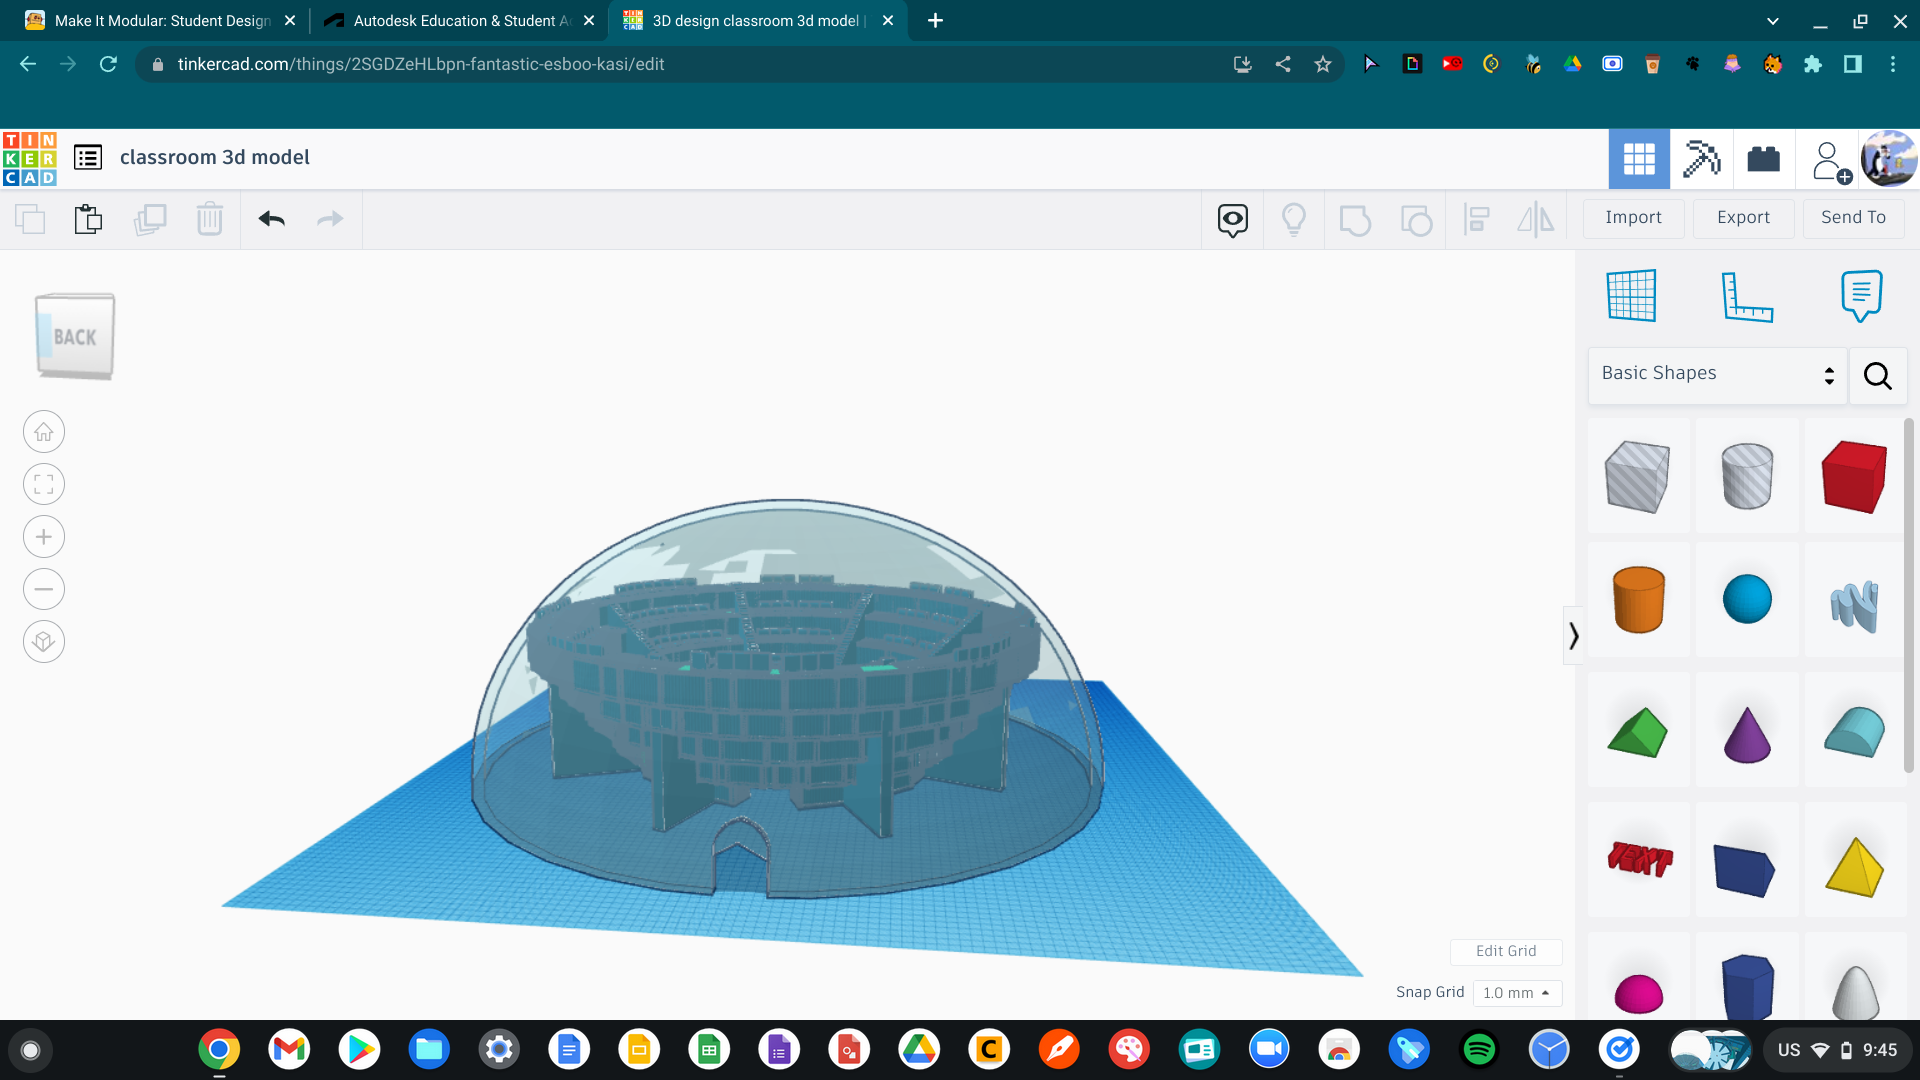Select the Workplane tool icon
1920x1080 pixels.
tap(1631, 293)
